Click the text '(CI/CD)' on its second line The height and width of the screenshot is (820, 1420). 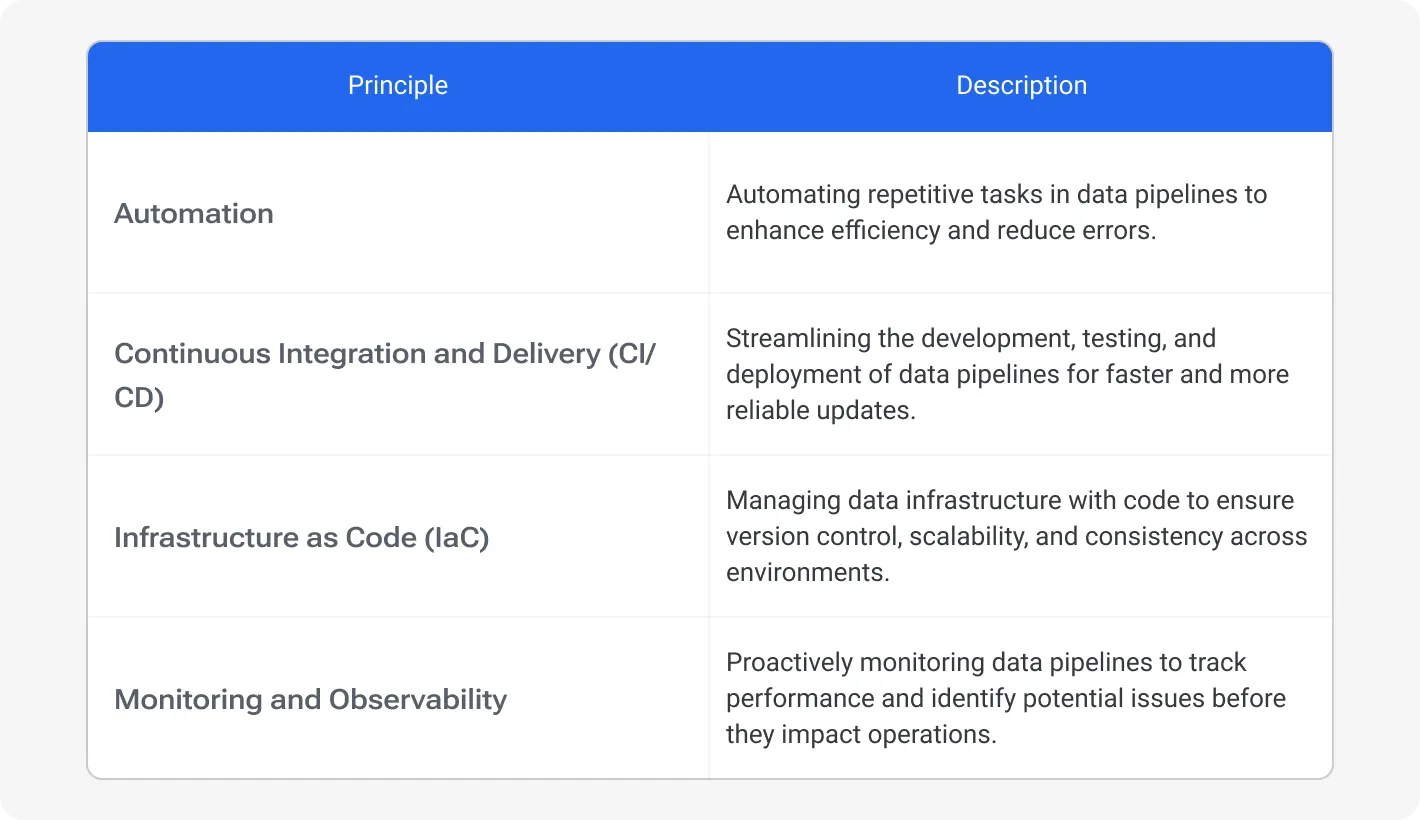138,396
